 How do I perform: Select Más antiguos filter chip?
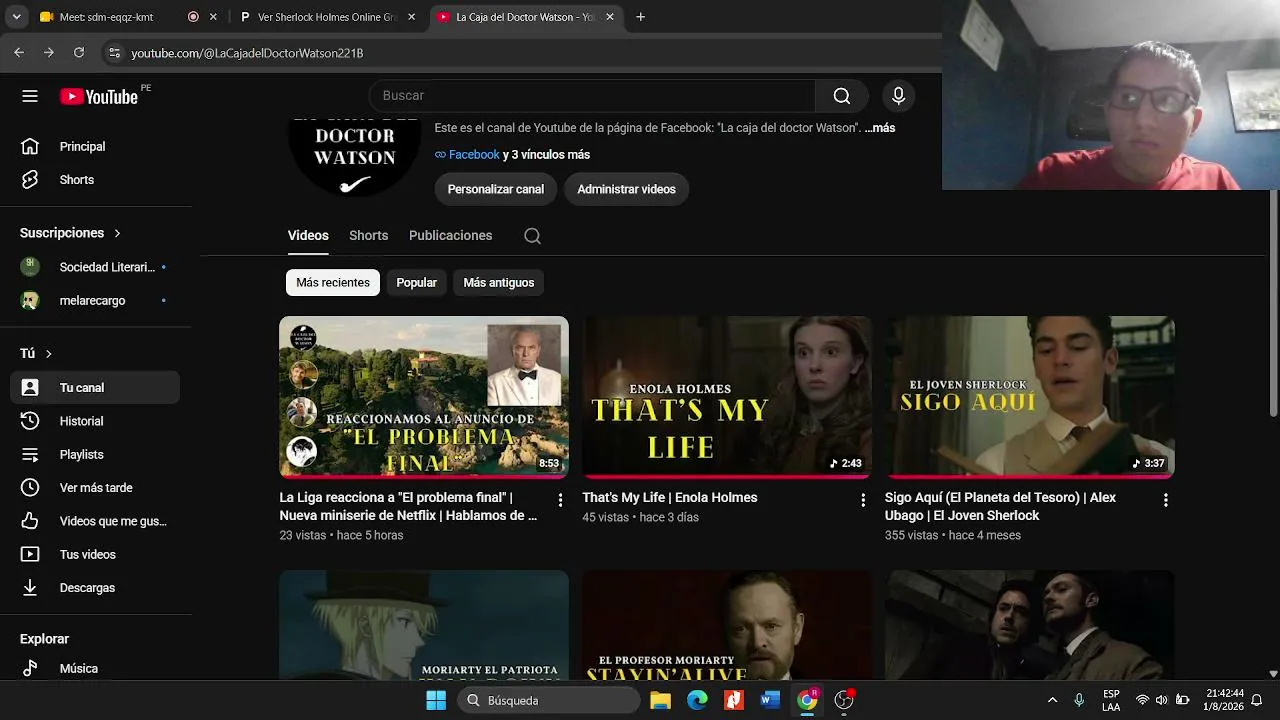(499, 283)
